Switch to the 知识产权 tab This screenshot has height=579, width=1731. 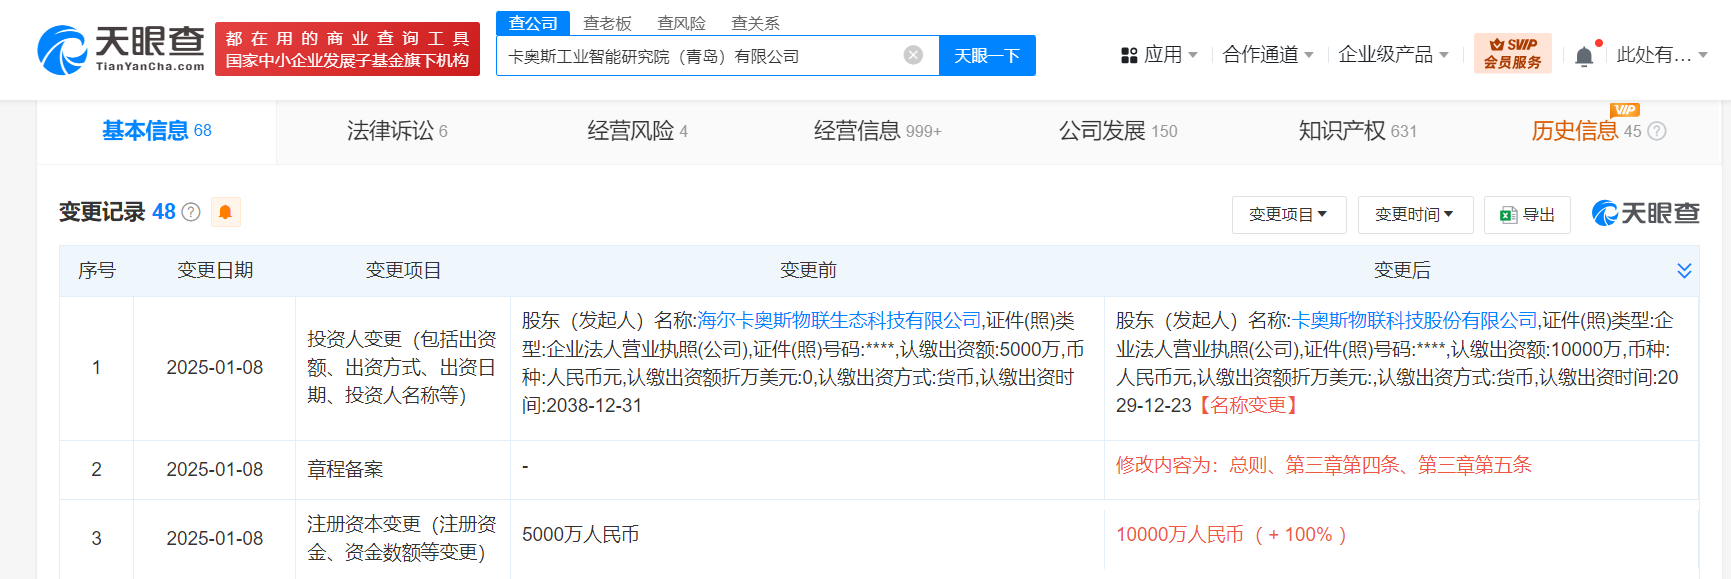(x=1357, y=131)
